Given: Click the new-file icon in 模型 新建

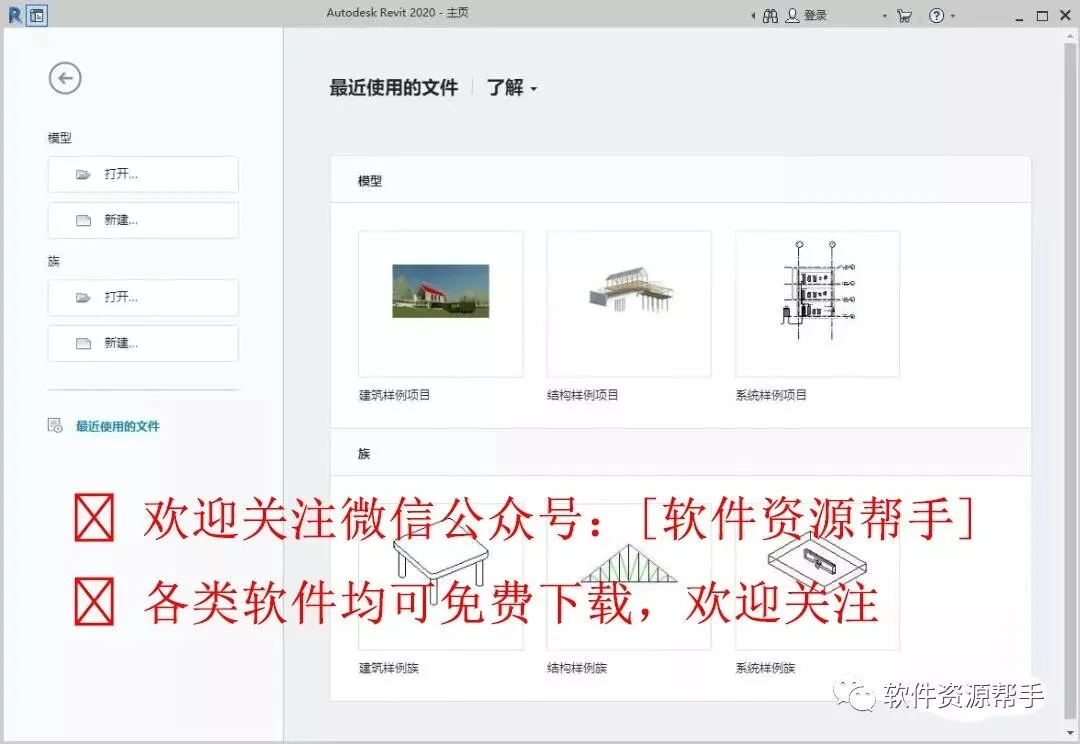Looking at the screenshot, I should (x=83, y=220).
